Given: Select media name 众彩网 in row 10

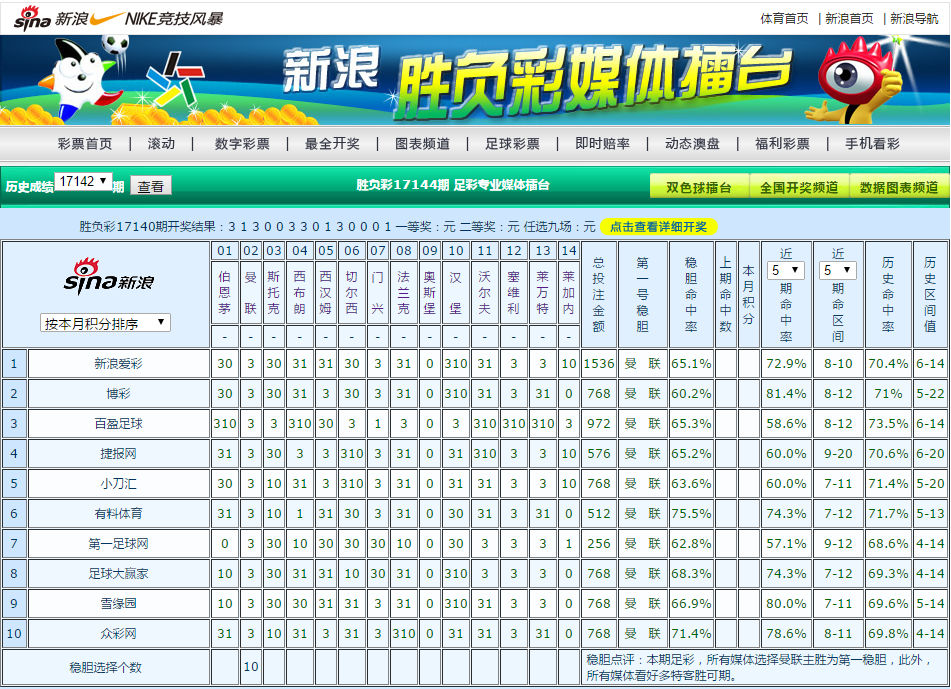Looking at the screenshot, I should pyautogui.click(x=118, y=634).
